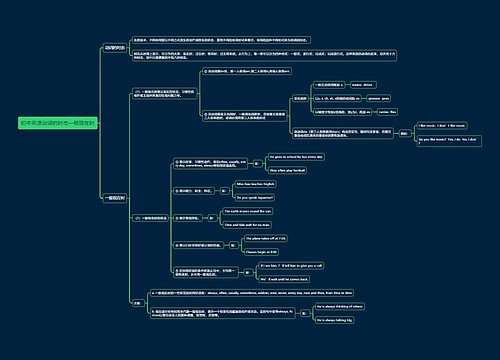Select the 'makes drives' example node

pos(363,85)
